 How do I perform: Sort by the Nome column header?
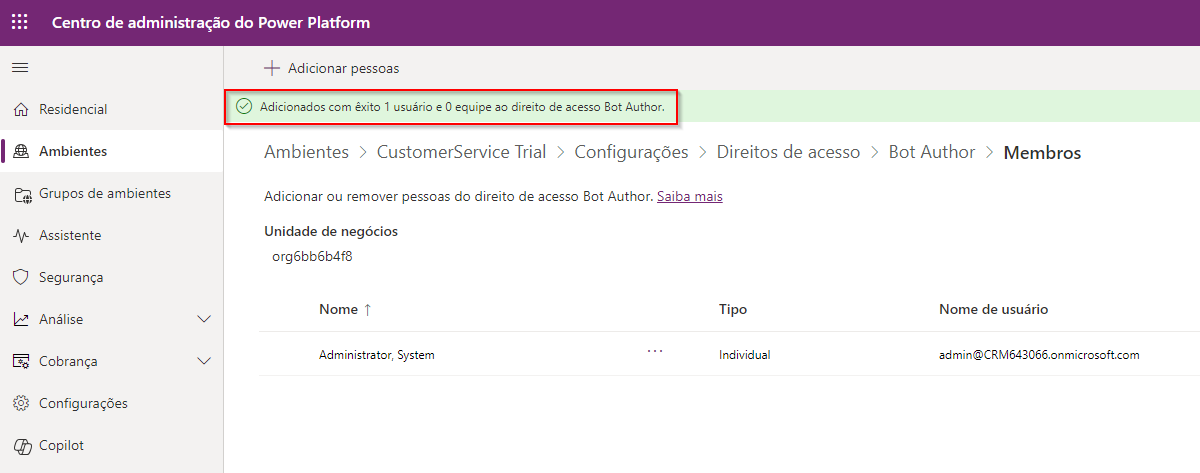point(338,310)
